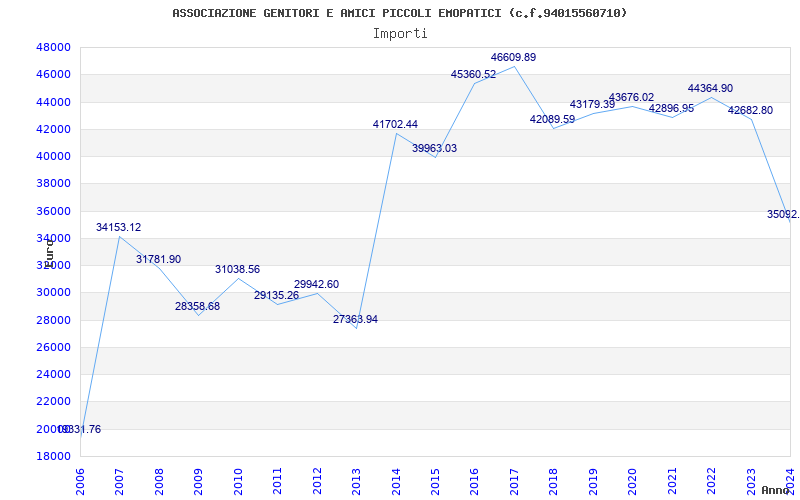Select the 39963.03 data label
Screen dimensions: 800x500
(435, 149)
